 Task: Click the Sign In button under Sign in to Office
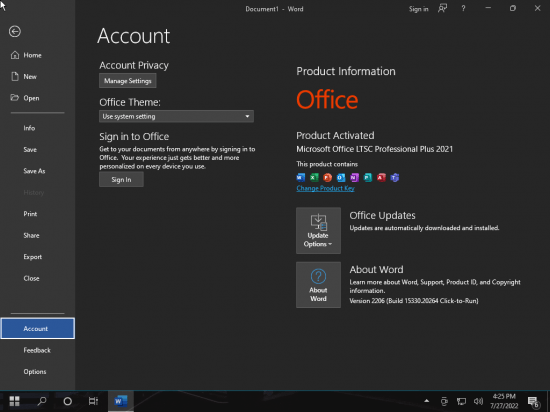tap(121, 180)
